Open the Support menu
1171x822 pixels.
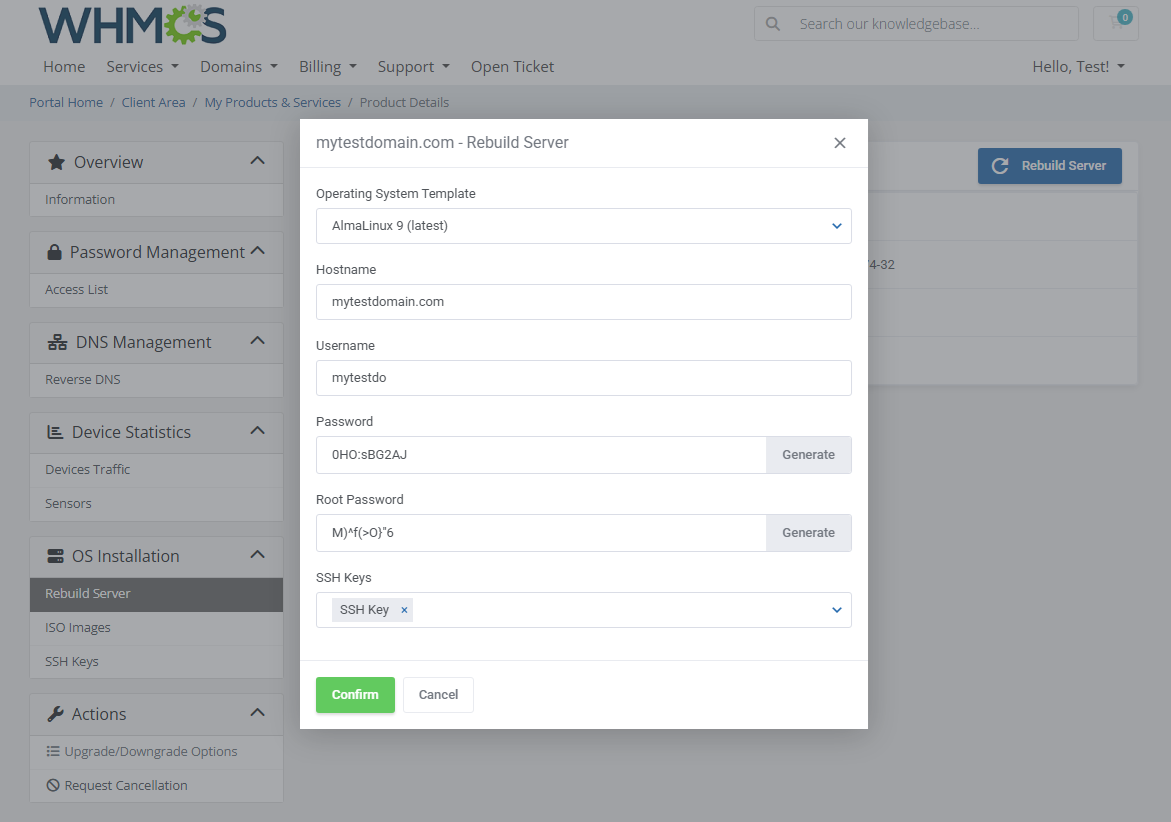(414, 66)
